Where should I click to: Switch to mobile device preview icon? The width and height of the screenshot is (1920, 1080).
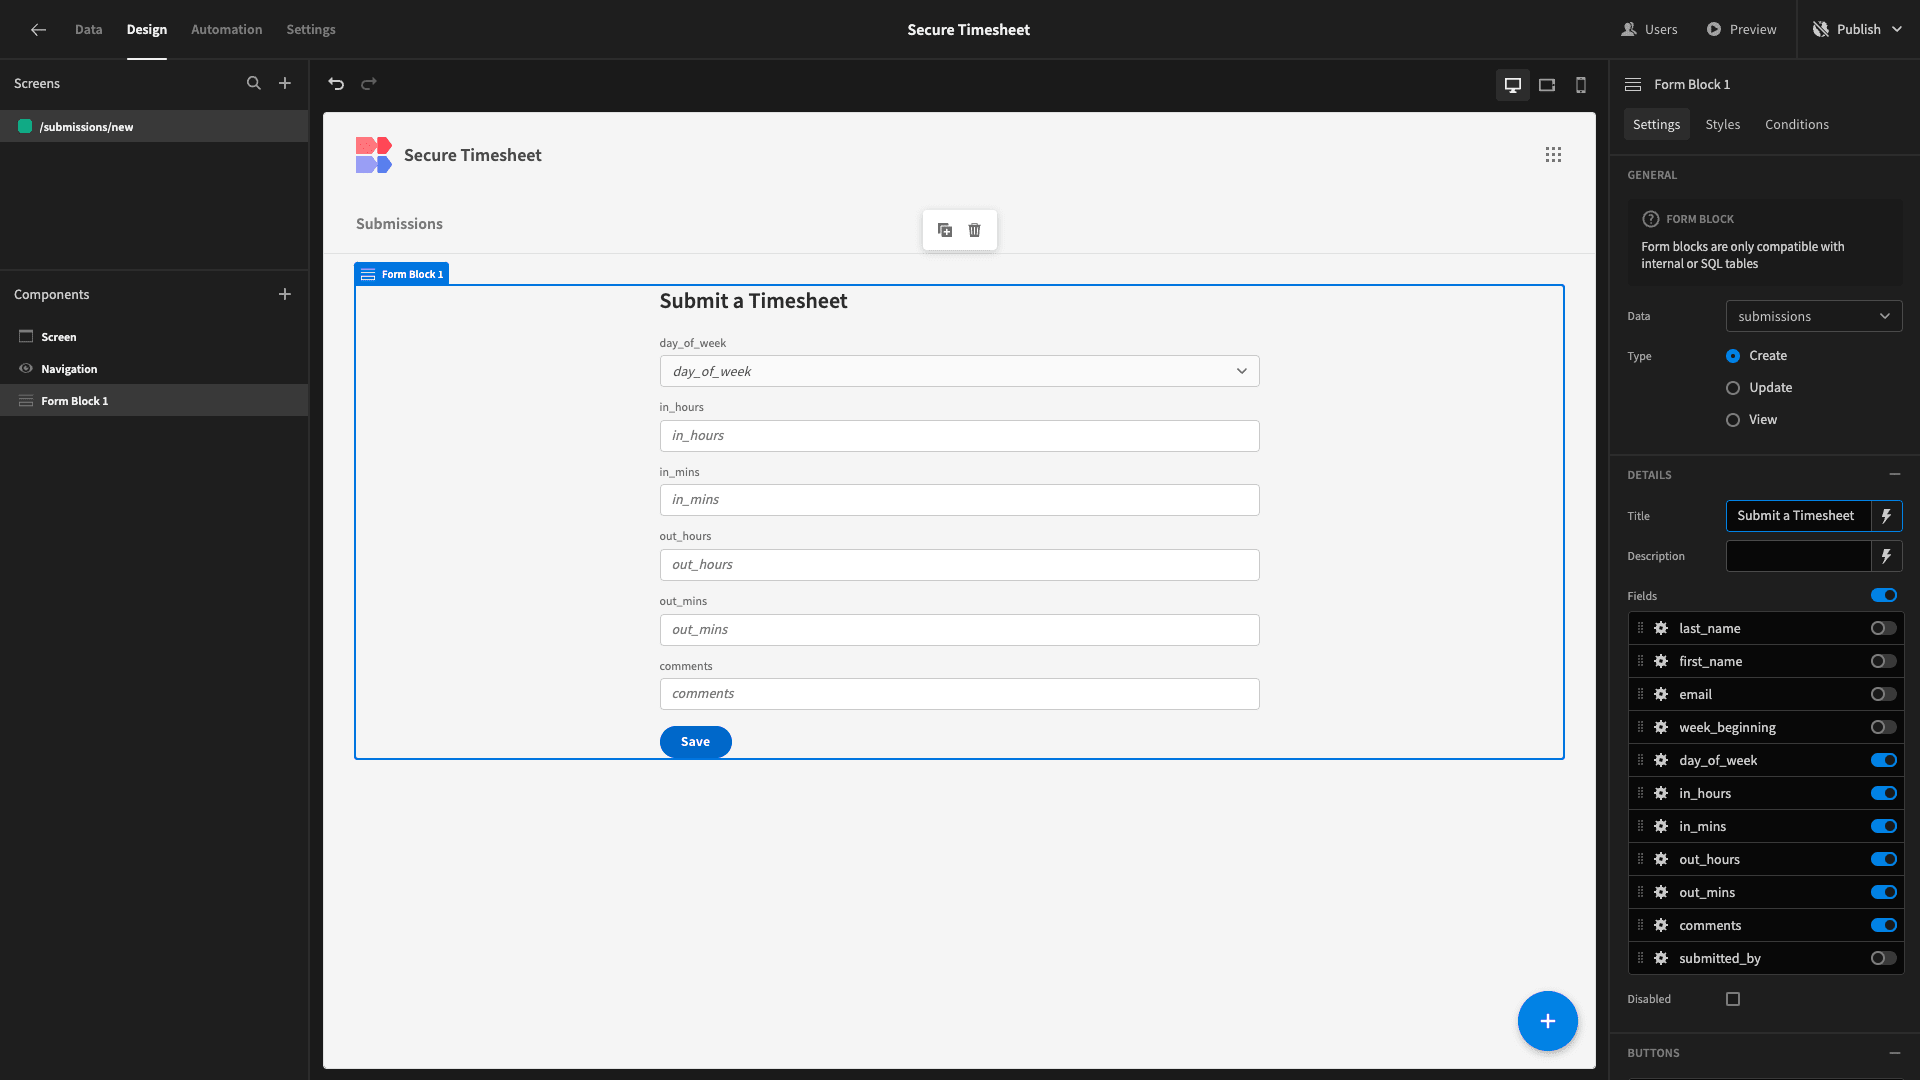(x=1581, y=85)
